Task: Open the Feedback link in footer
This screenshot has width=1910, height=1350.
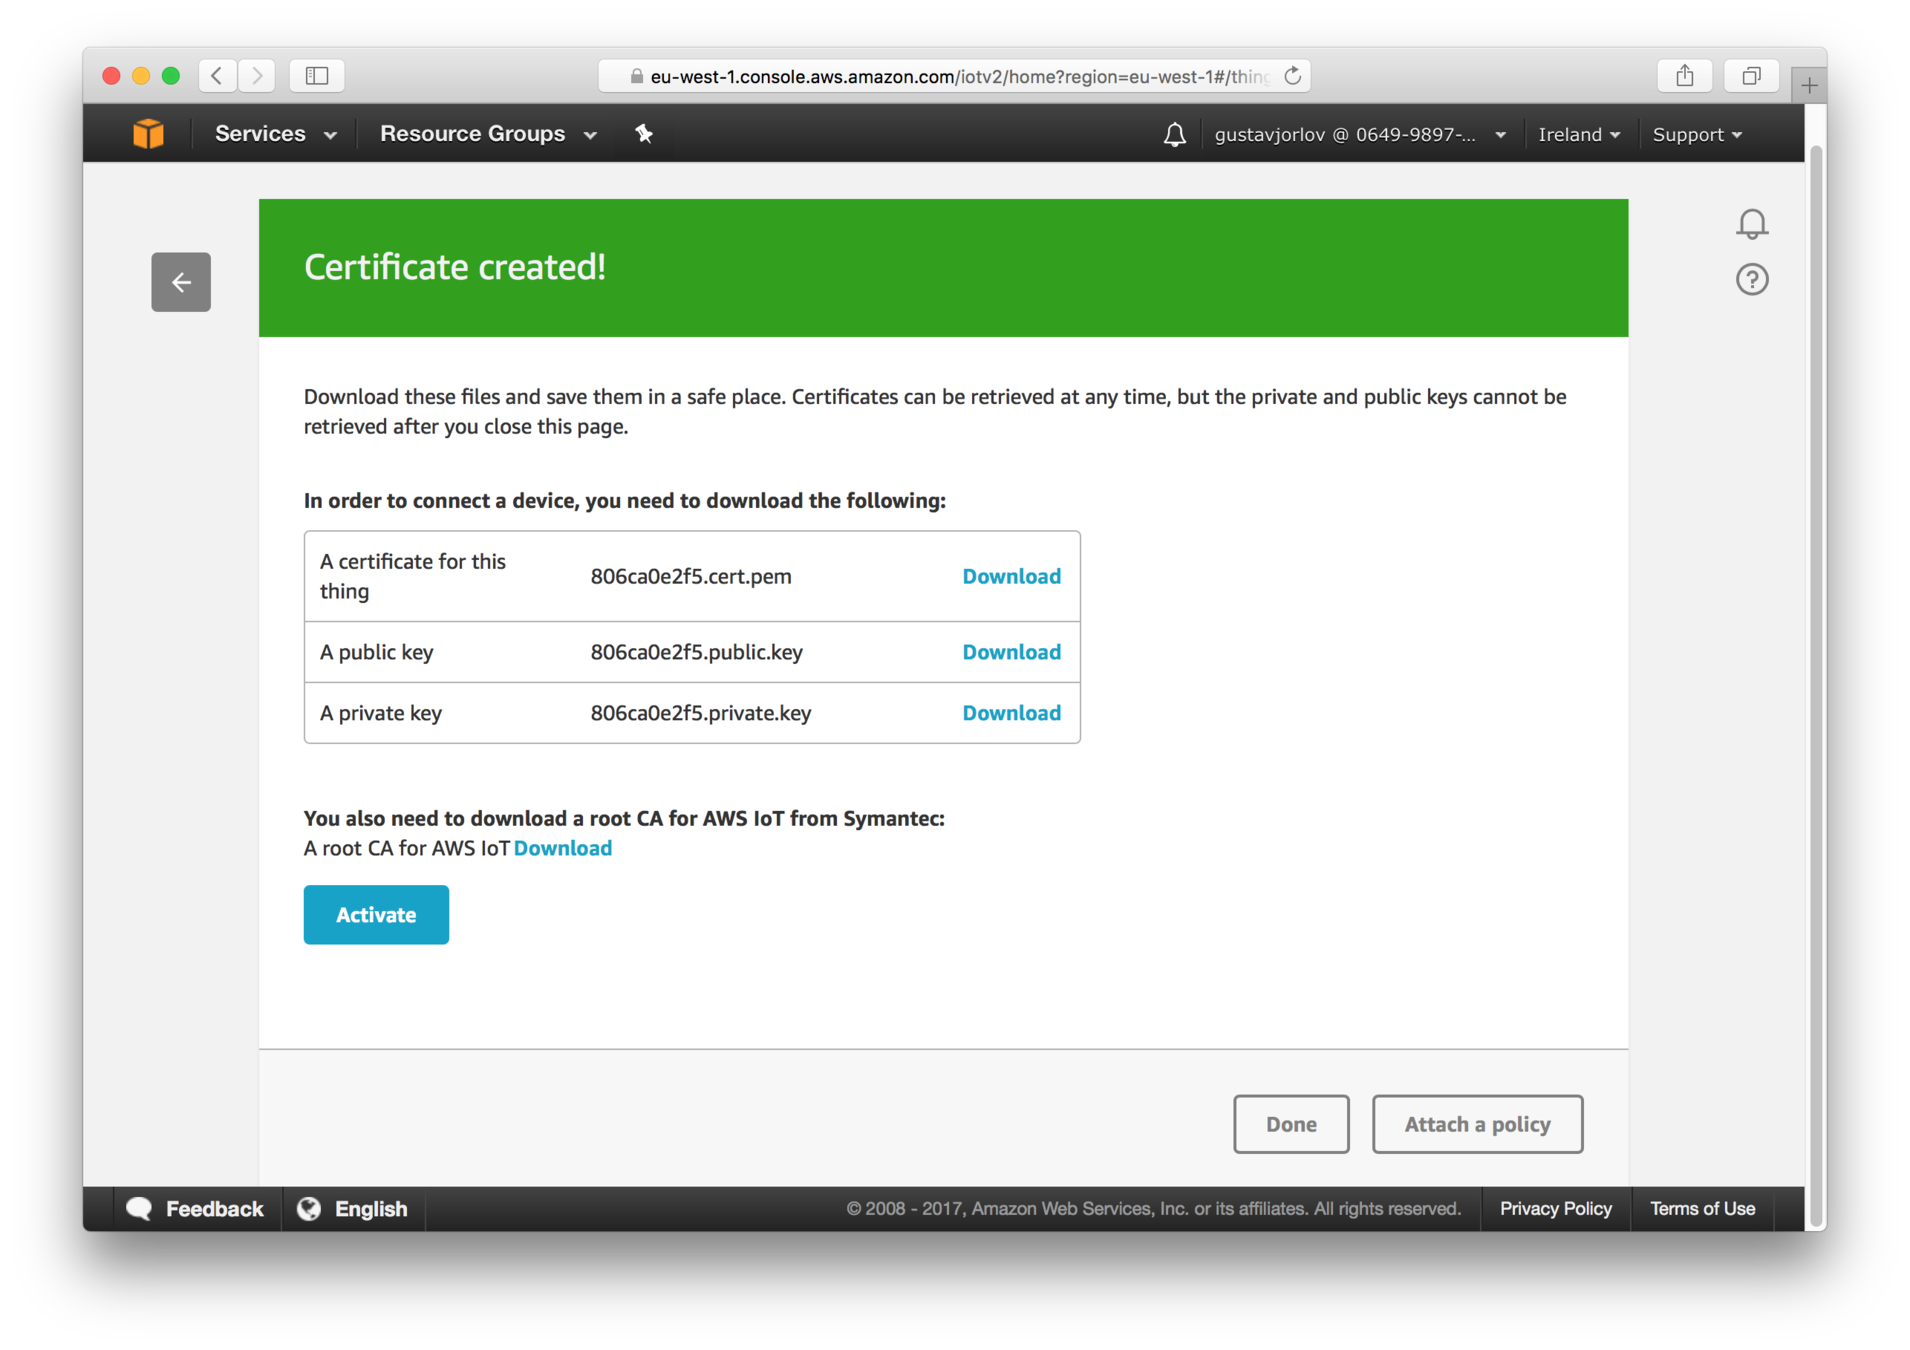Action: pyautogui.click(x=214, y=1209)
